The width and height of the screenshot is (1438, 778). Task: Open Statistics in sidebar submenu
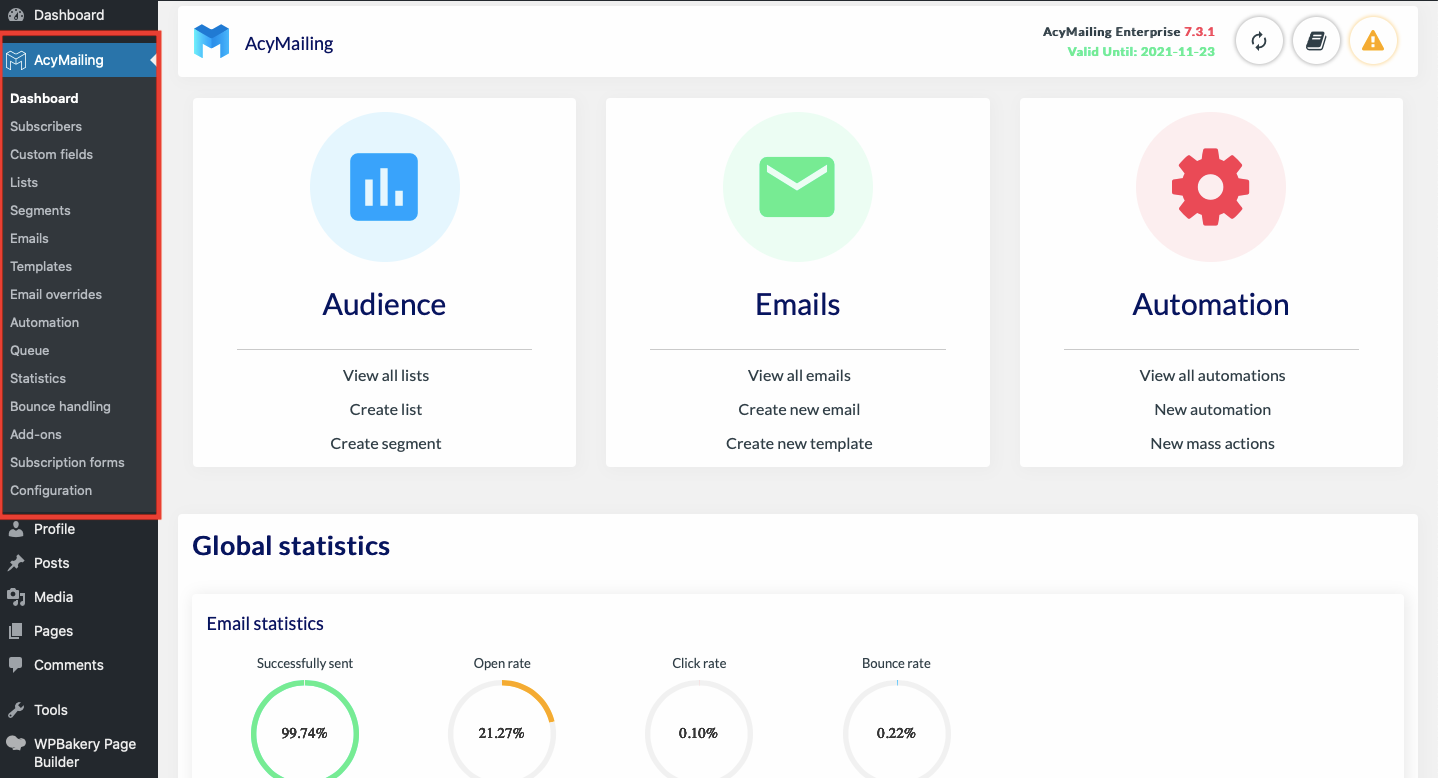click(38, 378)
